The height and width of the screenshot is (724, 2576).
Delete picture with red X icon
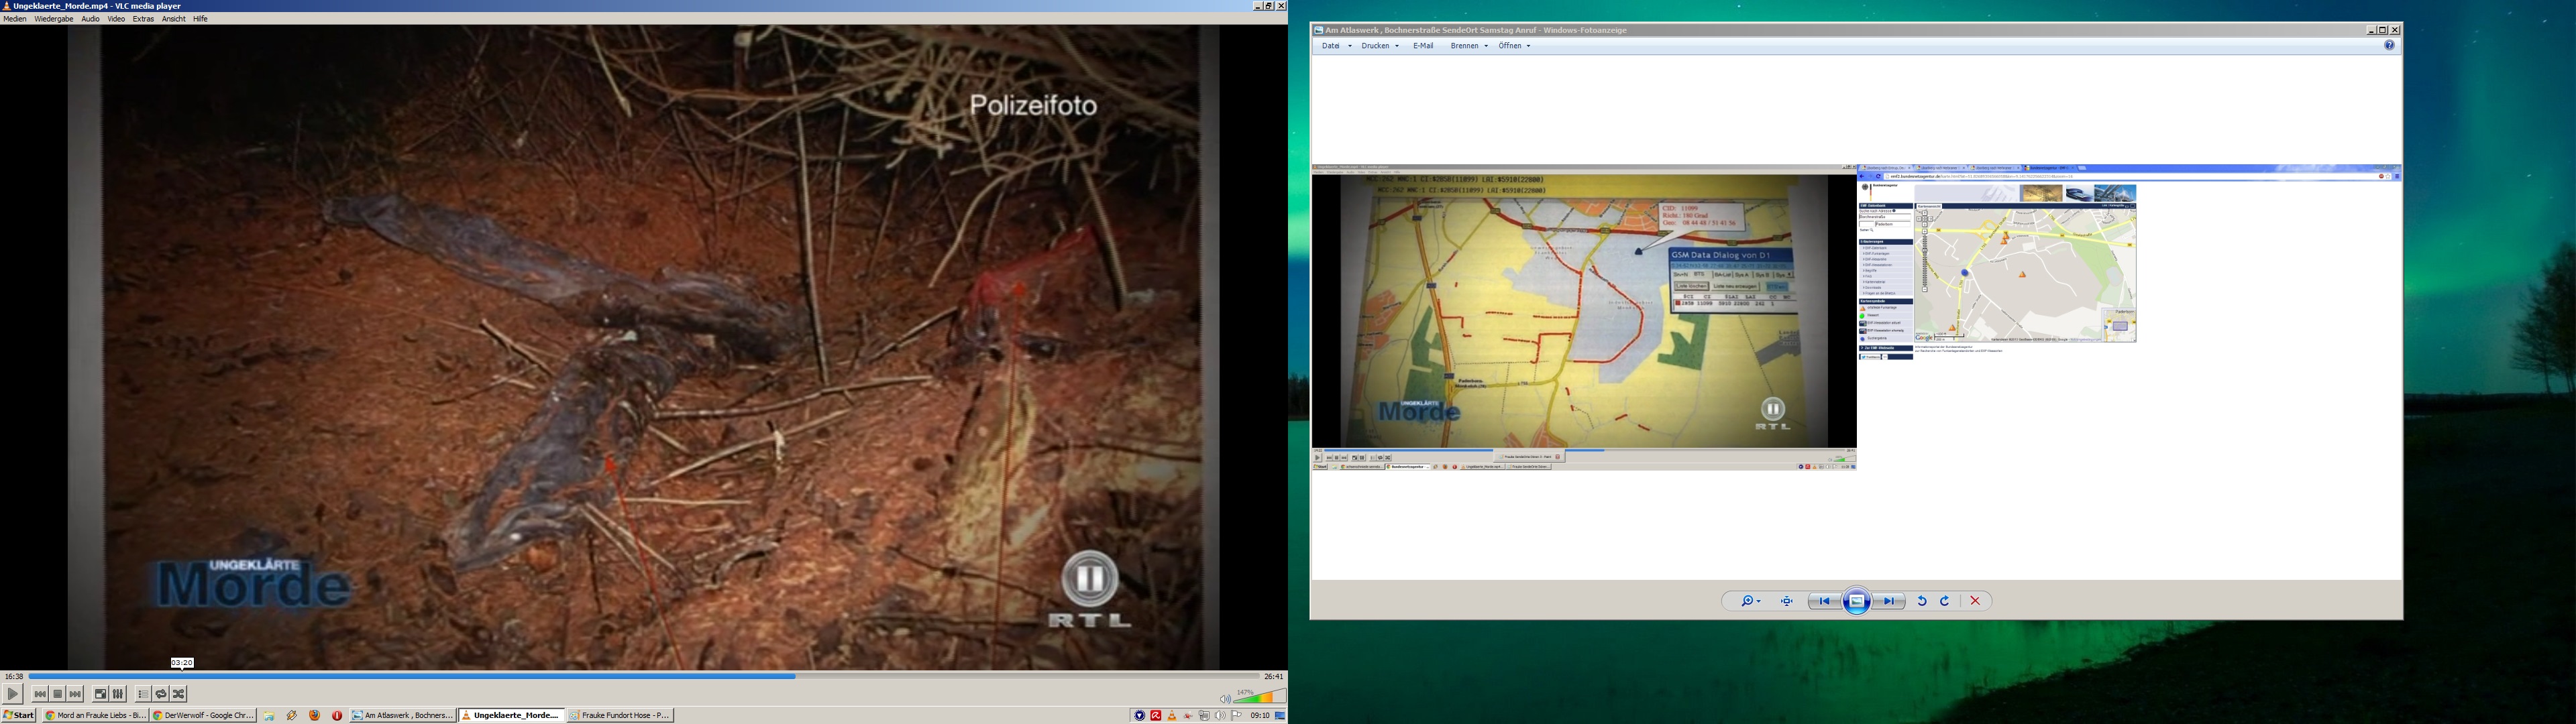click(x=1975, y=601)
